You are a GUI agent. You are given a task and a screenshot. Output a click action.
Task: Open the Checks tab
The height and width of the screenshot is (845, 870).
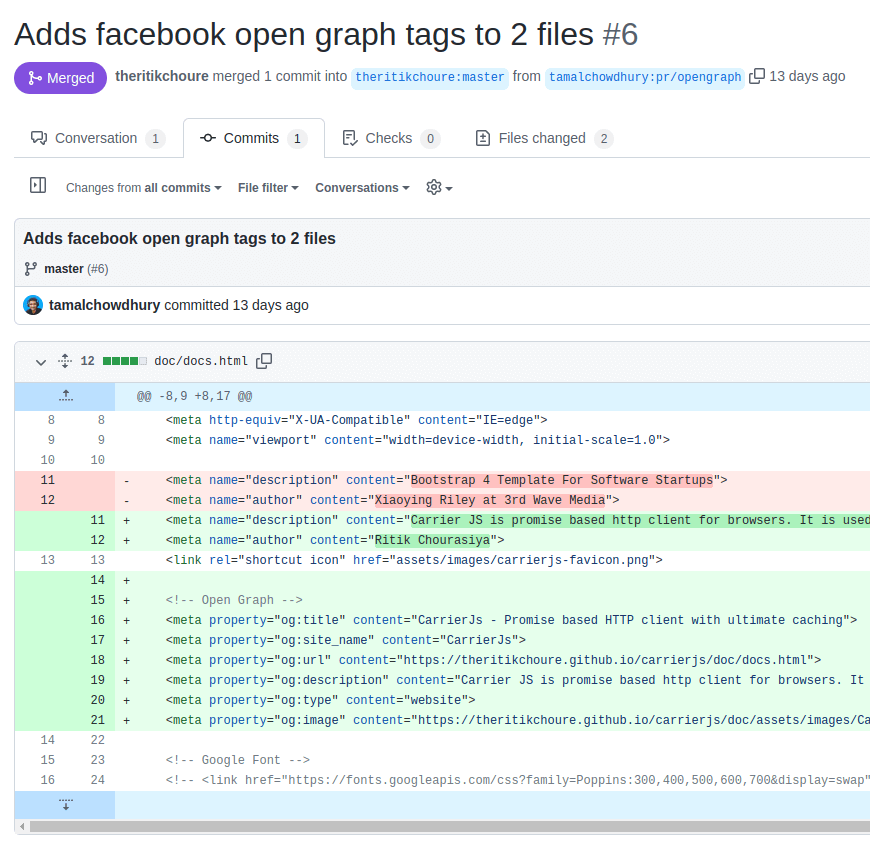(x=391, y=138)
